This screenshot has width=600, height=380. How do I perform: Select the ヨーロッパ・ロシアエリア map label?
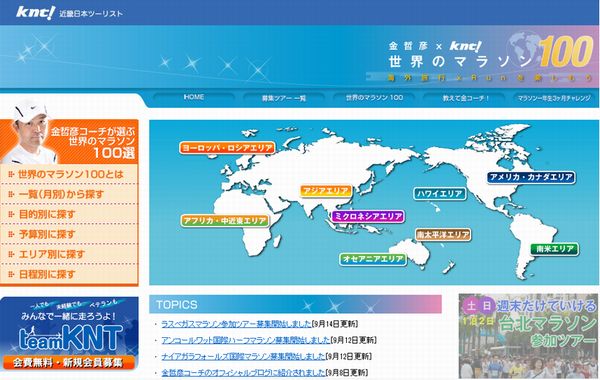tap(227, 148)
